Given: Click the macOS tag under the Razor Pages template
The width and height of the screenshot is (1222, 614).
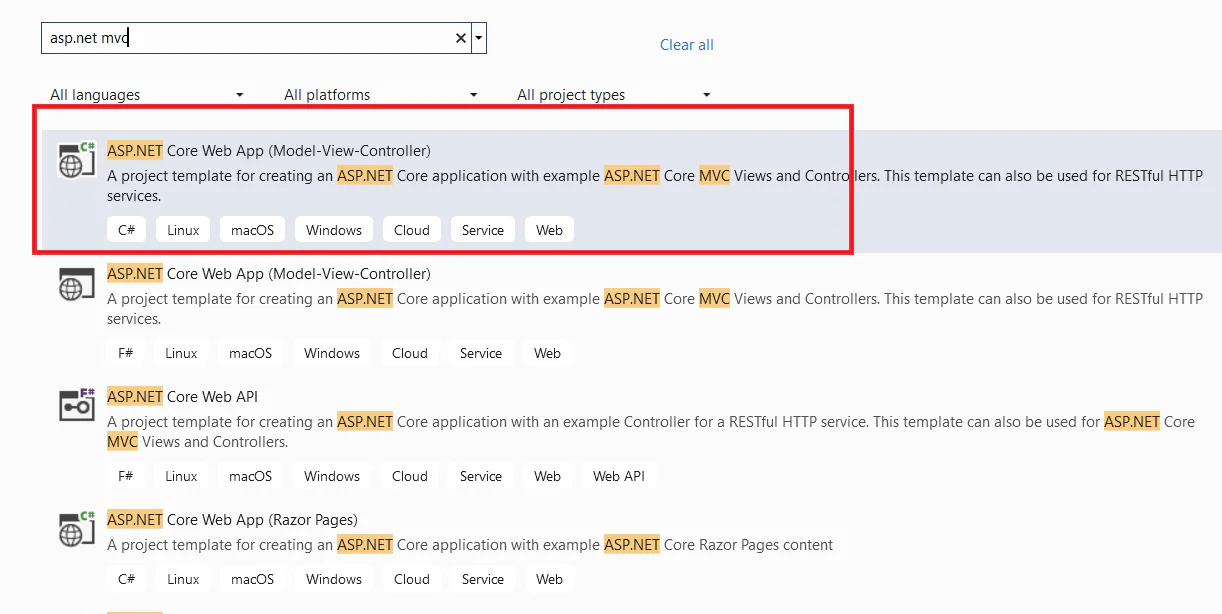Looking at the screenshot, I should click(252, 579).
